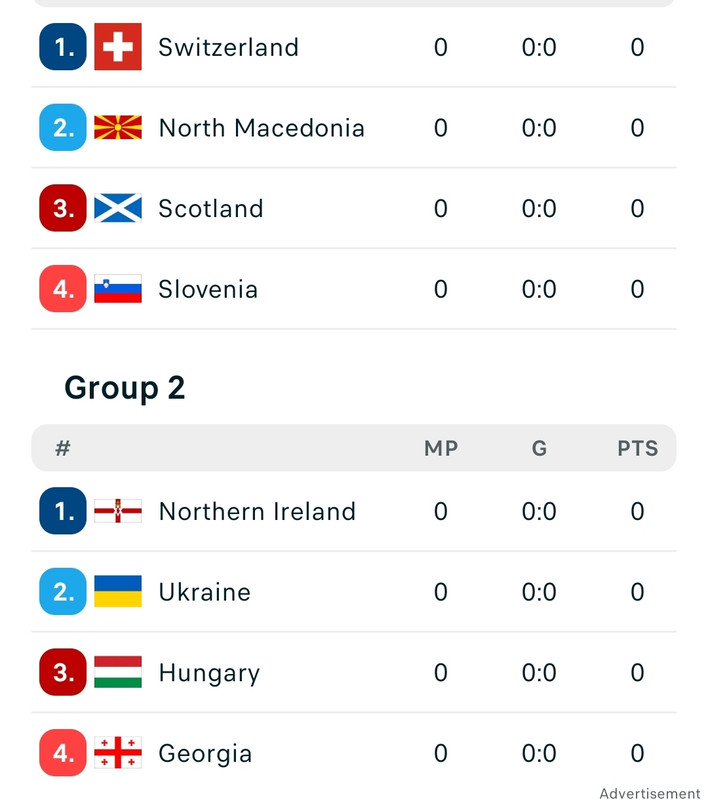Select the Ukraine team name

205,592
